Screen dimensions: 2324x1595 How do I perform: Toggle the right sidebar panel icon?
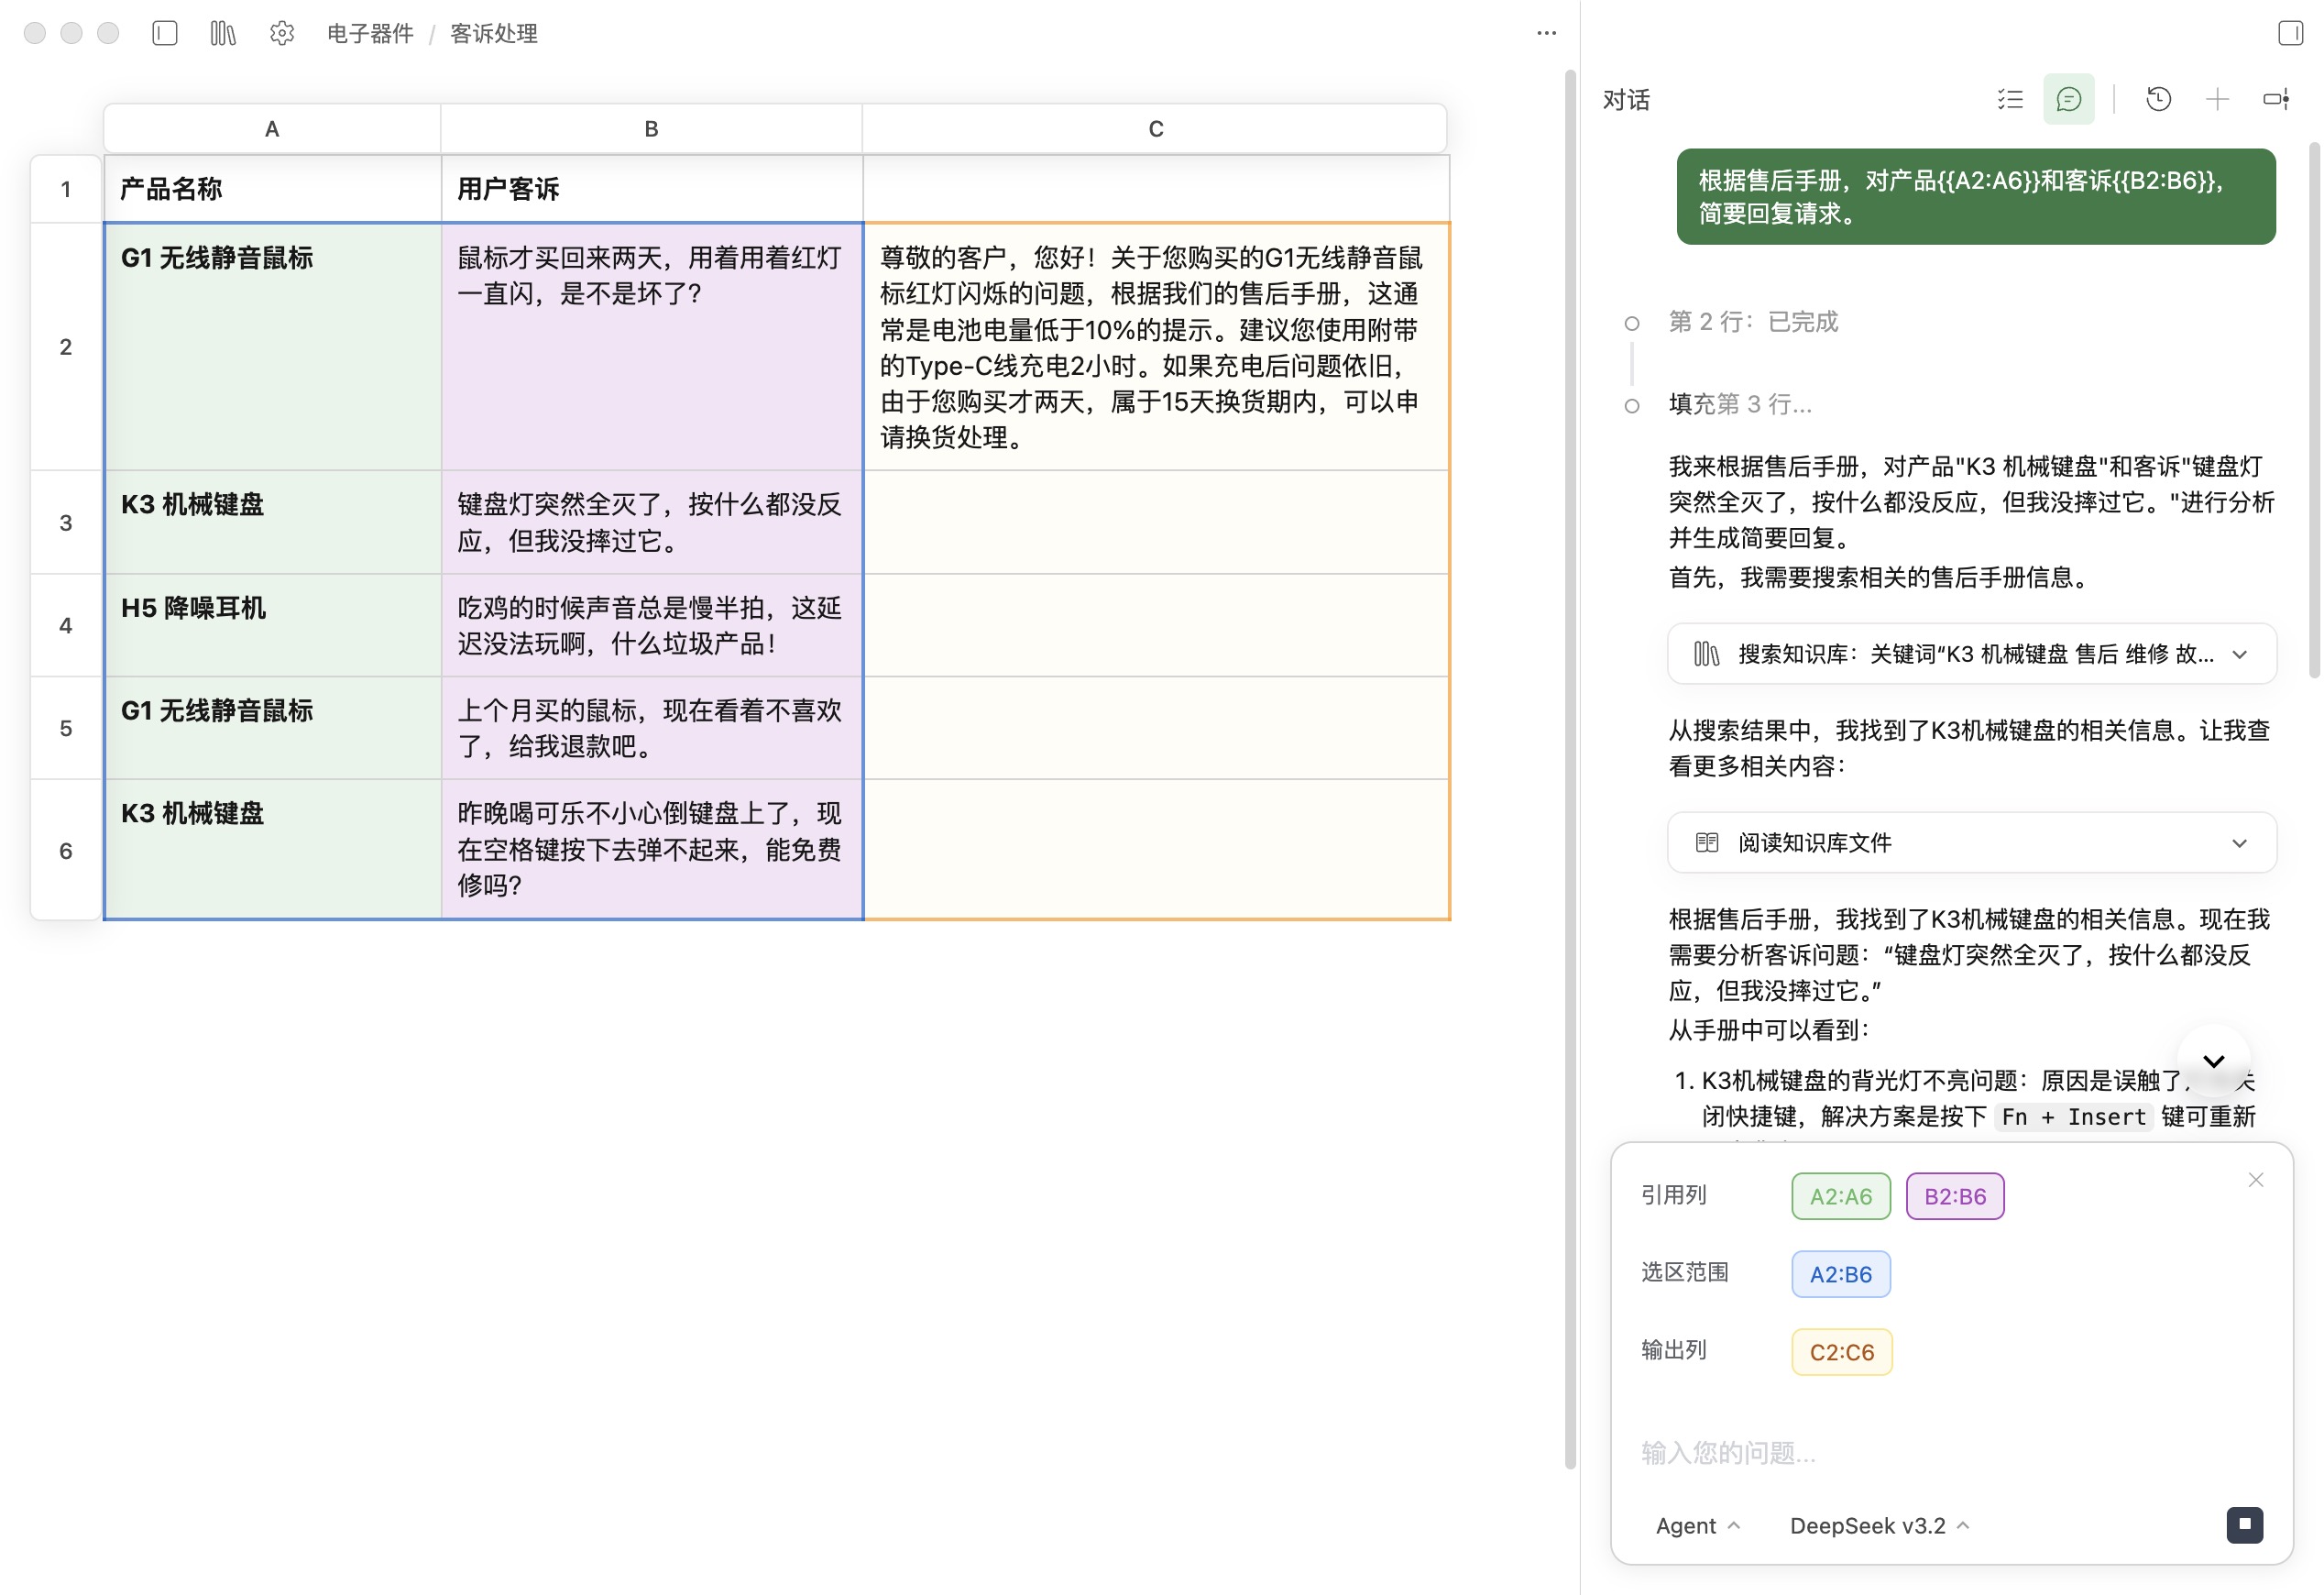tap(2290, 33)
